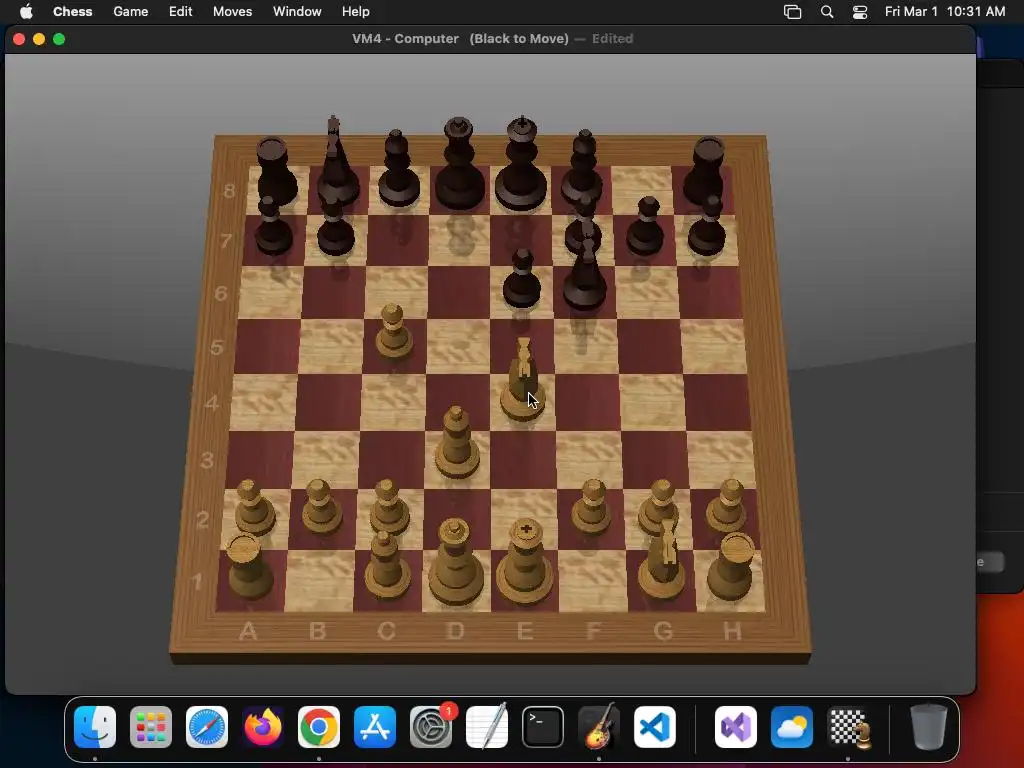
Task: Click the date and time display
Action: (945, 12)
